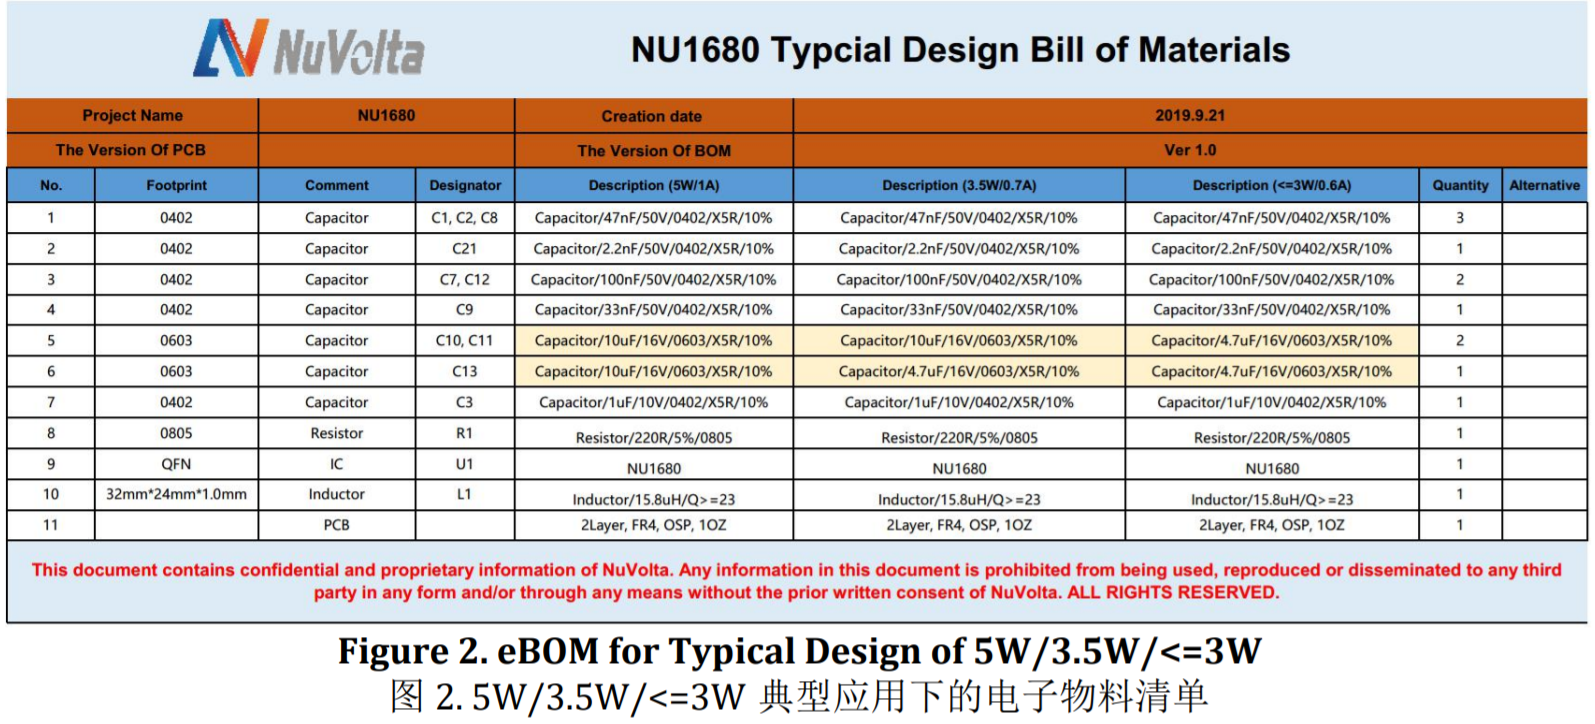Click footprint cell '0805'

pos(176,433)
